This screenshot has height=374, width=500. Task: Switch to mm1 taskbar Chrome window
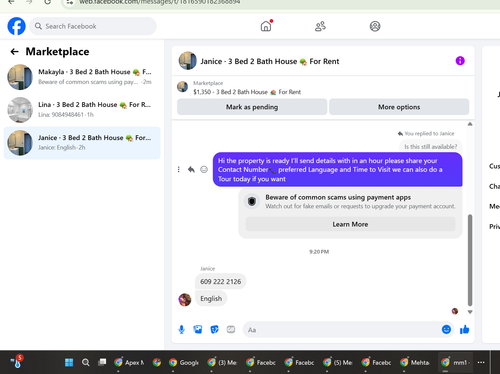pos(455,362)
